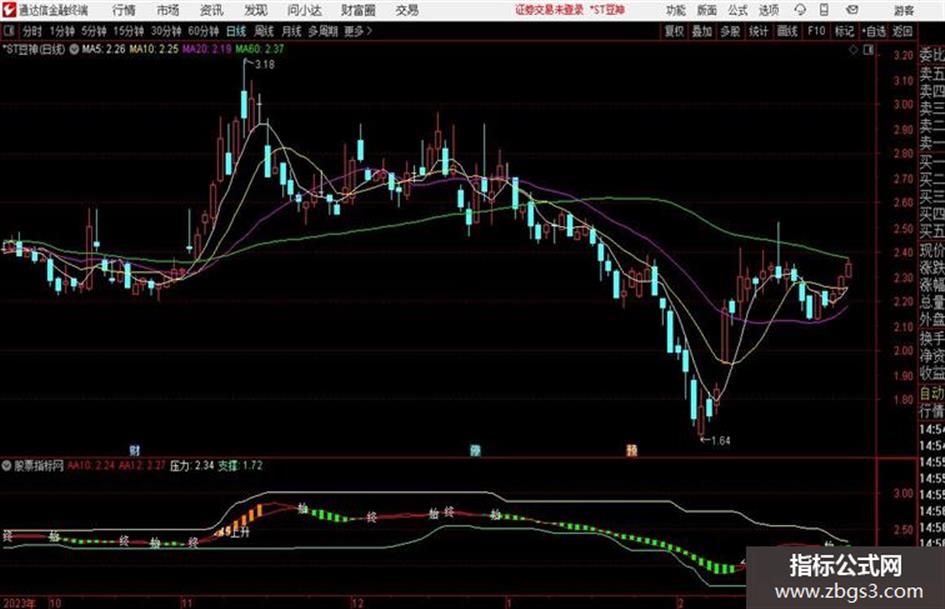
Task: Click the 12 month marker on time axis
Action: pyautogui.click(x=358, y=603)
